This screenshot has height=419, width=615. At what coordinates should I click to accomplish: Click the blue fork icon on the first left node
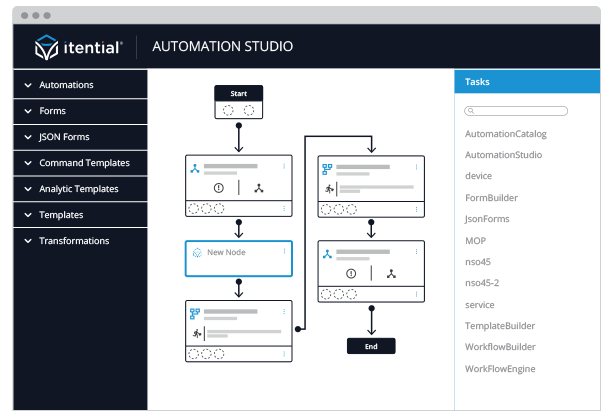[195, 169]
